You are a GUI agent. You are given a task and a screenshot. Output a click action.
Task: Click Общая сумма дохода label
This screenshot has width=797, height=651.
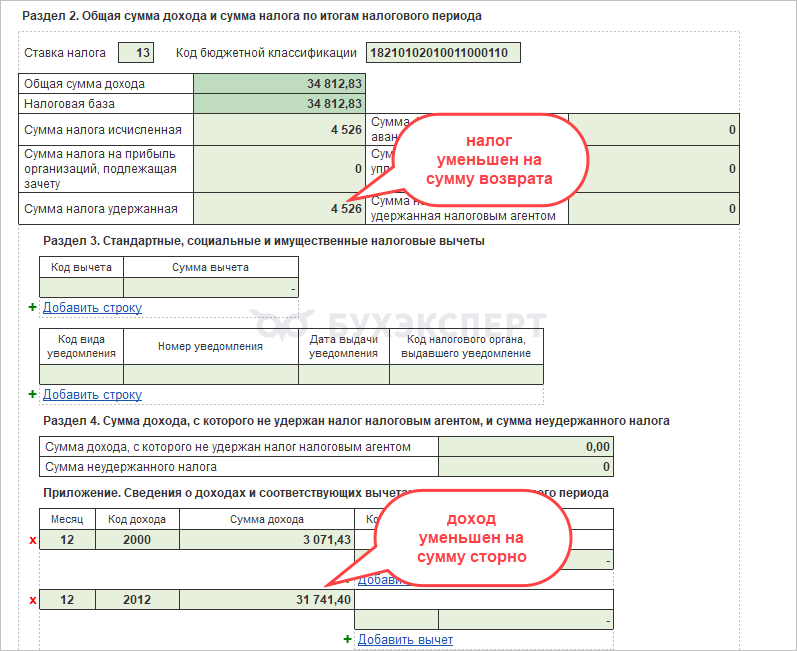click(84, 84)
